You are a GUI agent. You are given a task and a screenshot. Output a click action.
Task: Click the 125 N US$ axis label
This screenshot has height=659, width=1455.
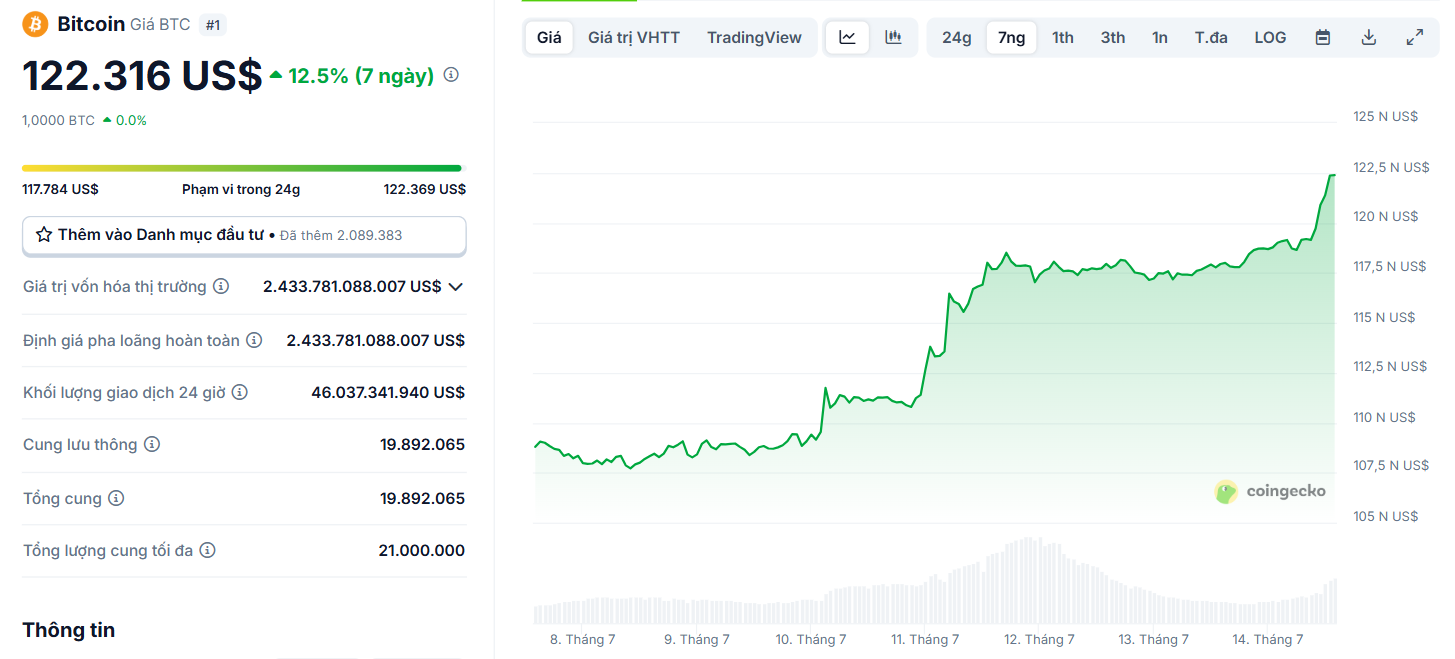pyautogui.click(x=1385, y=116)
